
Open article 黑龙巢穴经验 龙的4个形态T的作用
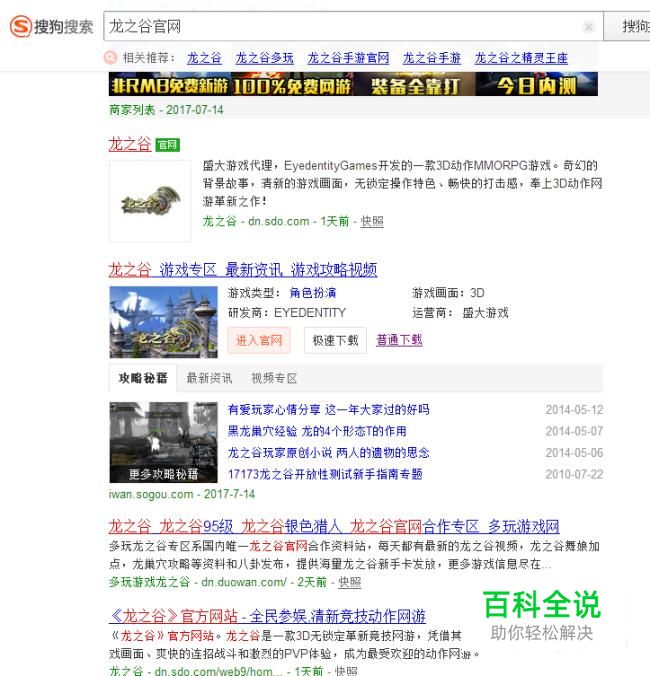[x=317, y=431]
